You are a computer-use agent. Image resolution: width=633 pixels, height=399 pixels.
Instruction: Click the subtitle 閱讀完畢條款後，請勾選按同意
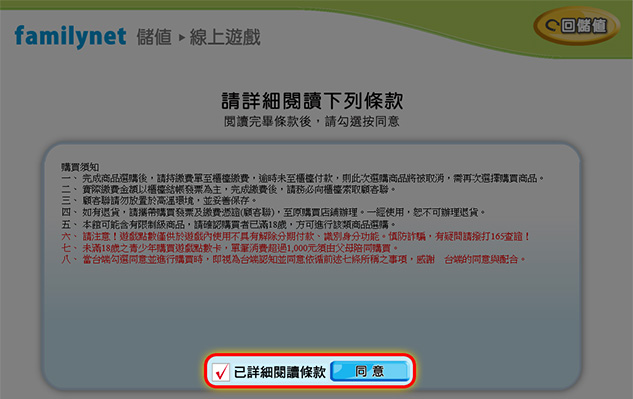(312, 121)
